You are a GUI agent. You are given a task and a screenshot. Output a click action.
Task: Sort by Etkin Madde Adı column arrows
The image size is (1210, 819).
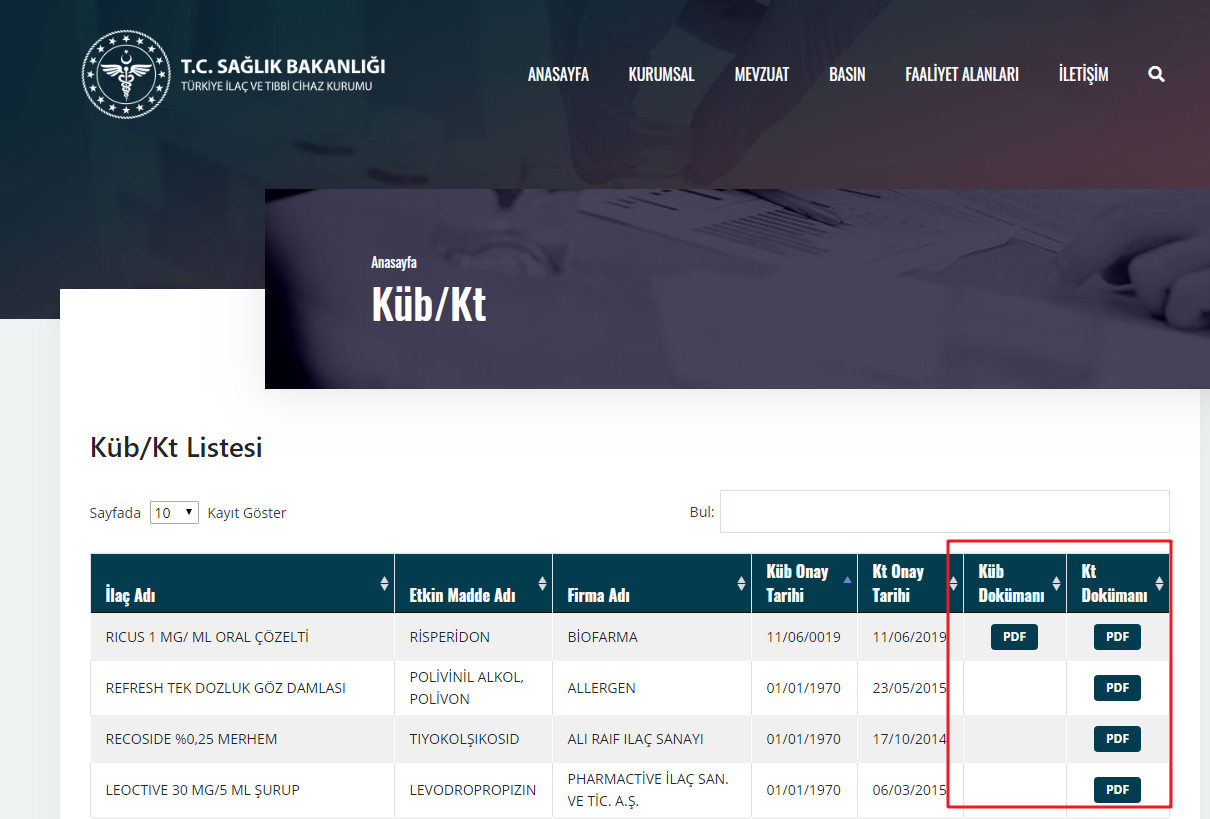click(x=543, y=583)
